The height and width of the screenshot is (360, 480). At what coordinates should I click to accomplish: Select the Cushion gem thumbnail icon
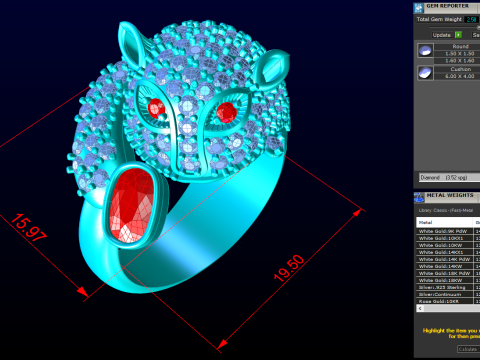coord(425,73)
